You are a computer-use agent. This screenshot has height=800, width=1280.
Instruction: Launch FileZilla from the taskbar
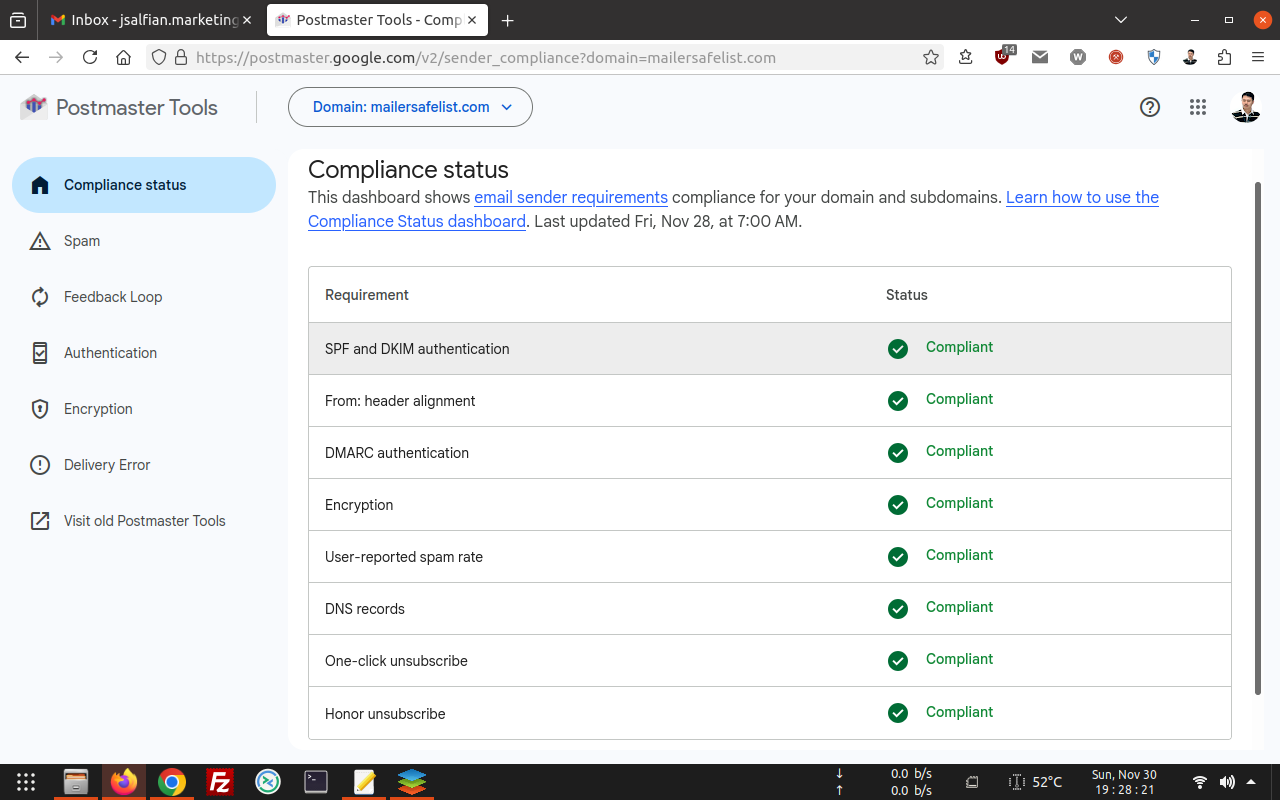pos(219,782)
